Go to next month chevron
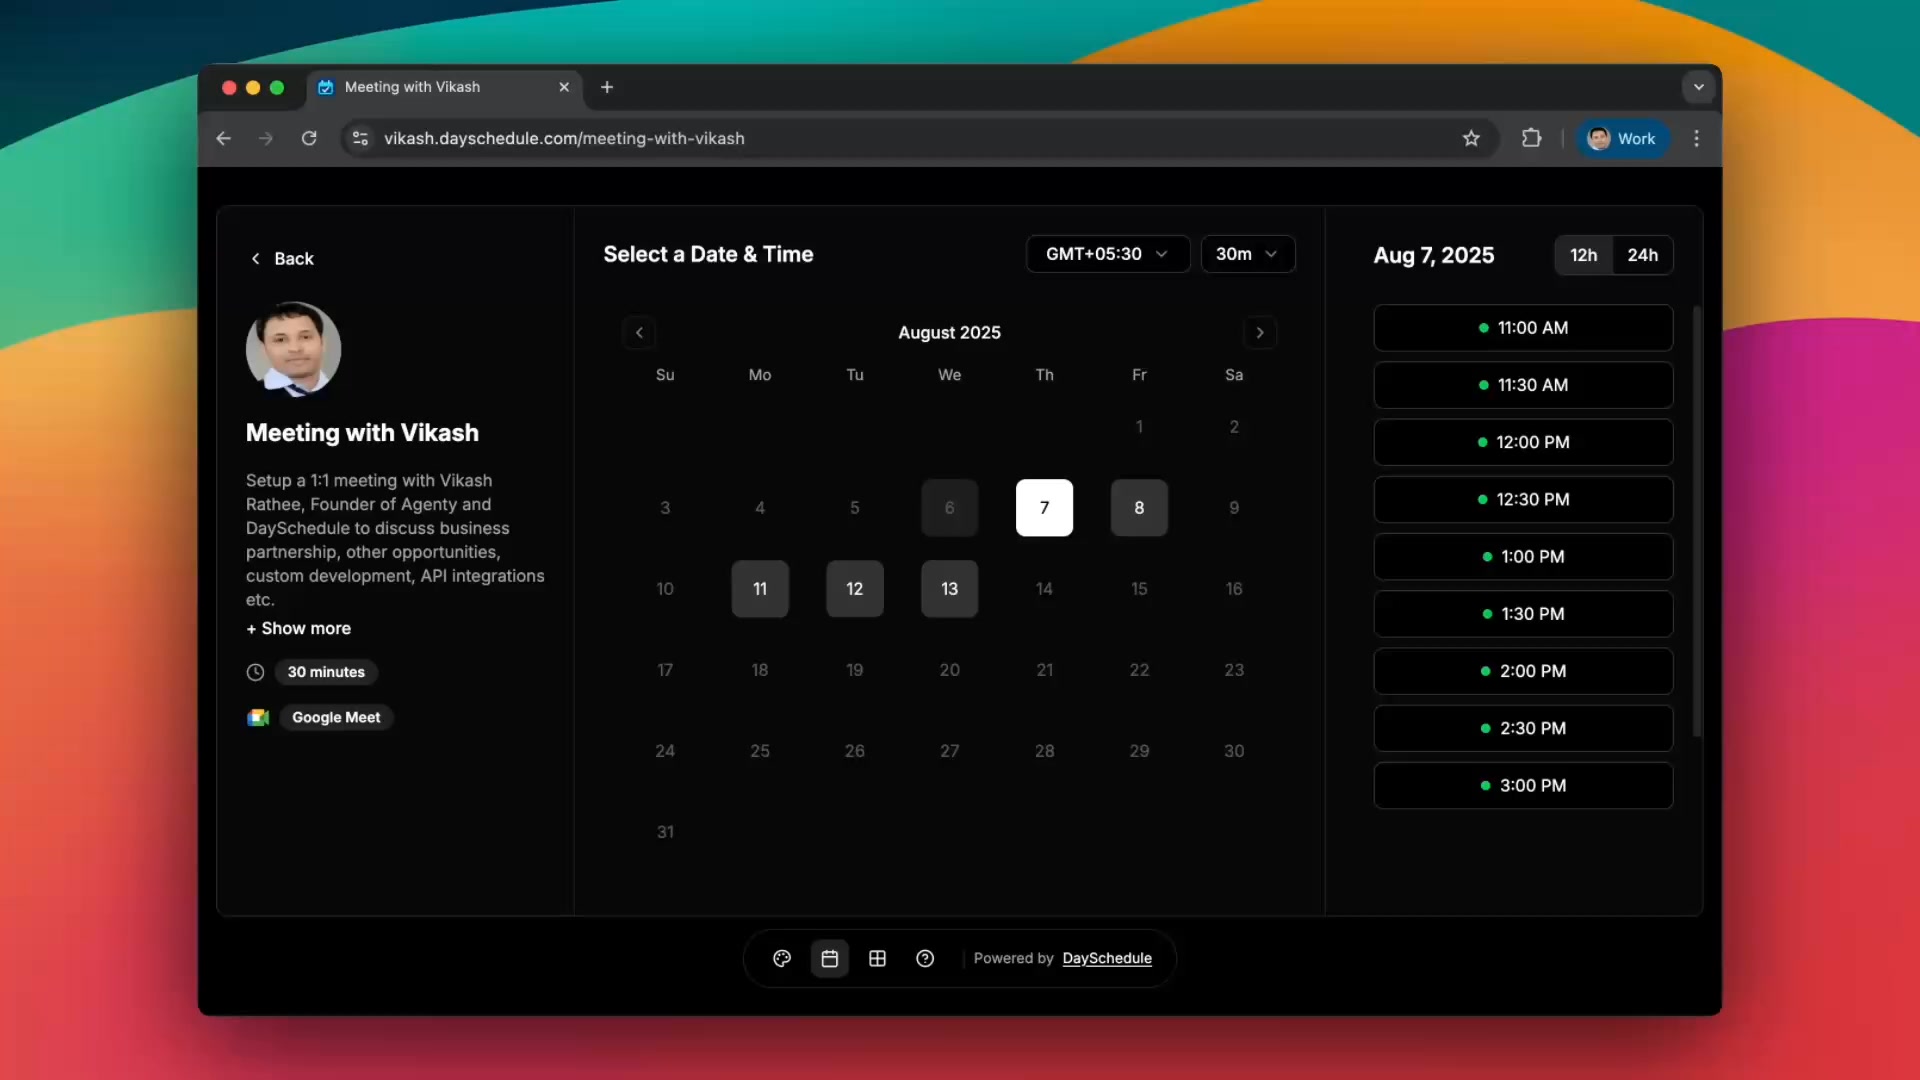This screenshot has width=1920, height=1080. click(x=1260, y=333)
